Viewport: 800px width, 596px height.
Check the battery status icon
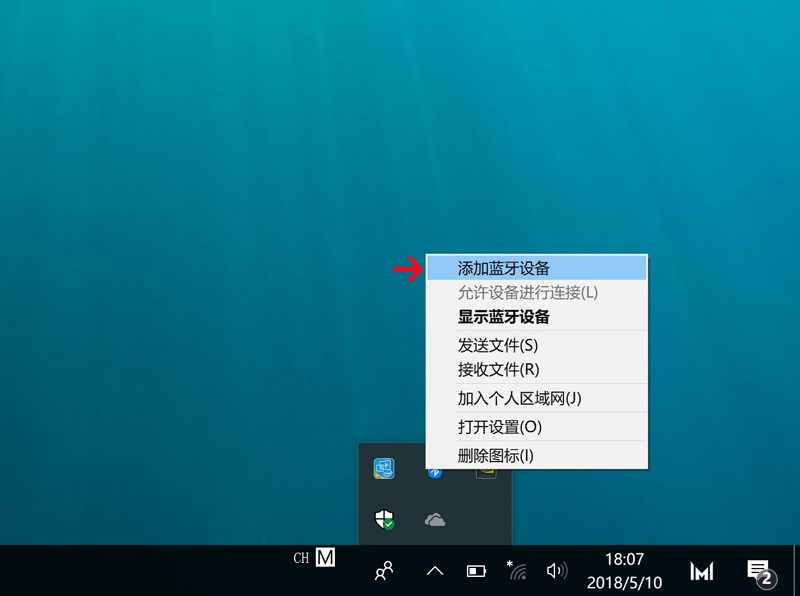[x=476, y=571]
